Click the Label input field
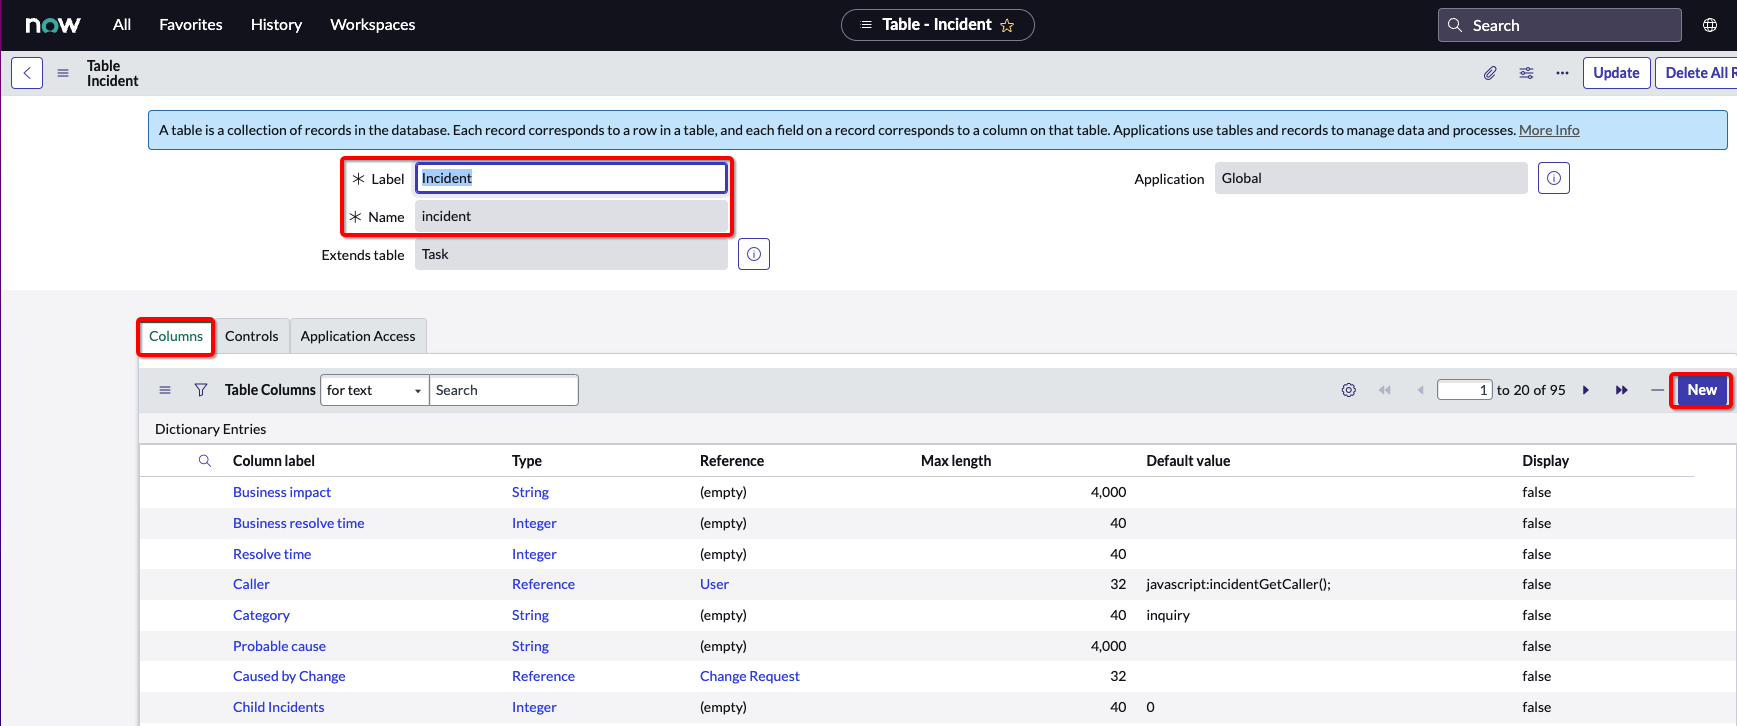This screenshot has height=726, width=1737. [x=571, y=178]
